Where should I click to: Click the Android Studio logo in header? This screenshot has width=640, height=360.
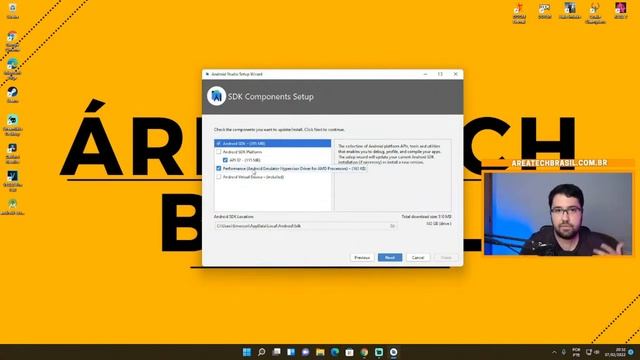216,96
